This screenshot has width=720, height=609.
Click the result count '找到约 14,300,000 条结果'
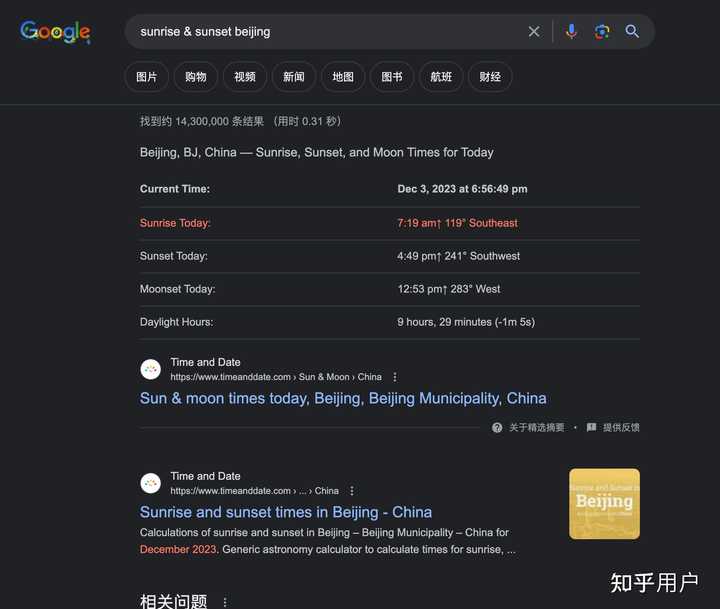pyautogui.click(x=202, y=122)
